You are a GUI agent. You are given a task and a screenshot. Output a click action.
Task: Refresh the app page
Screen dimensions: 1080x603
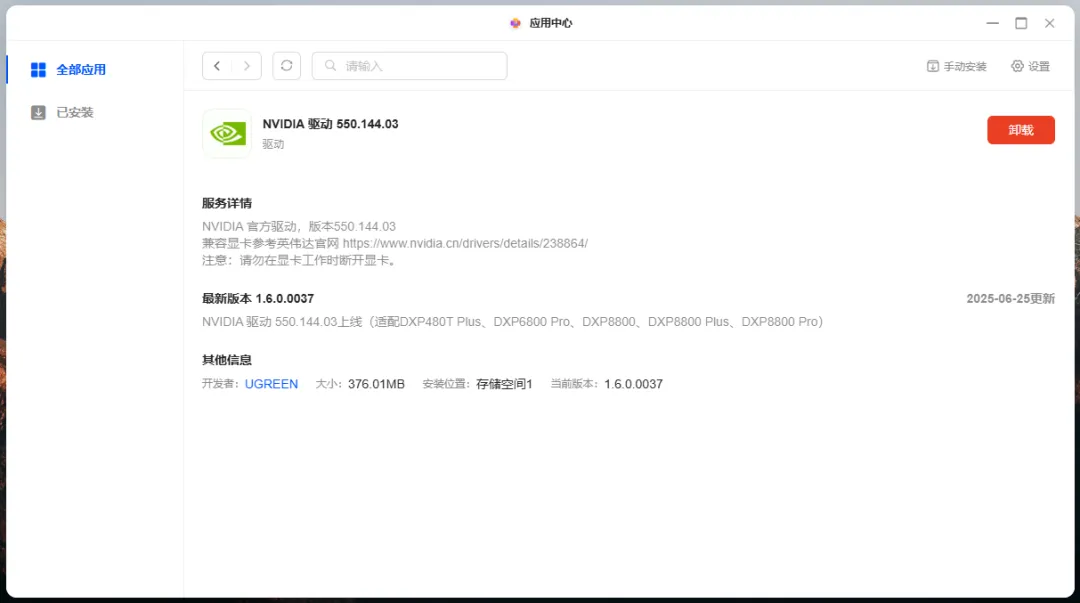click(x=287, y=66)
